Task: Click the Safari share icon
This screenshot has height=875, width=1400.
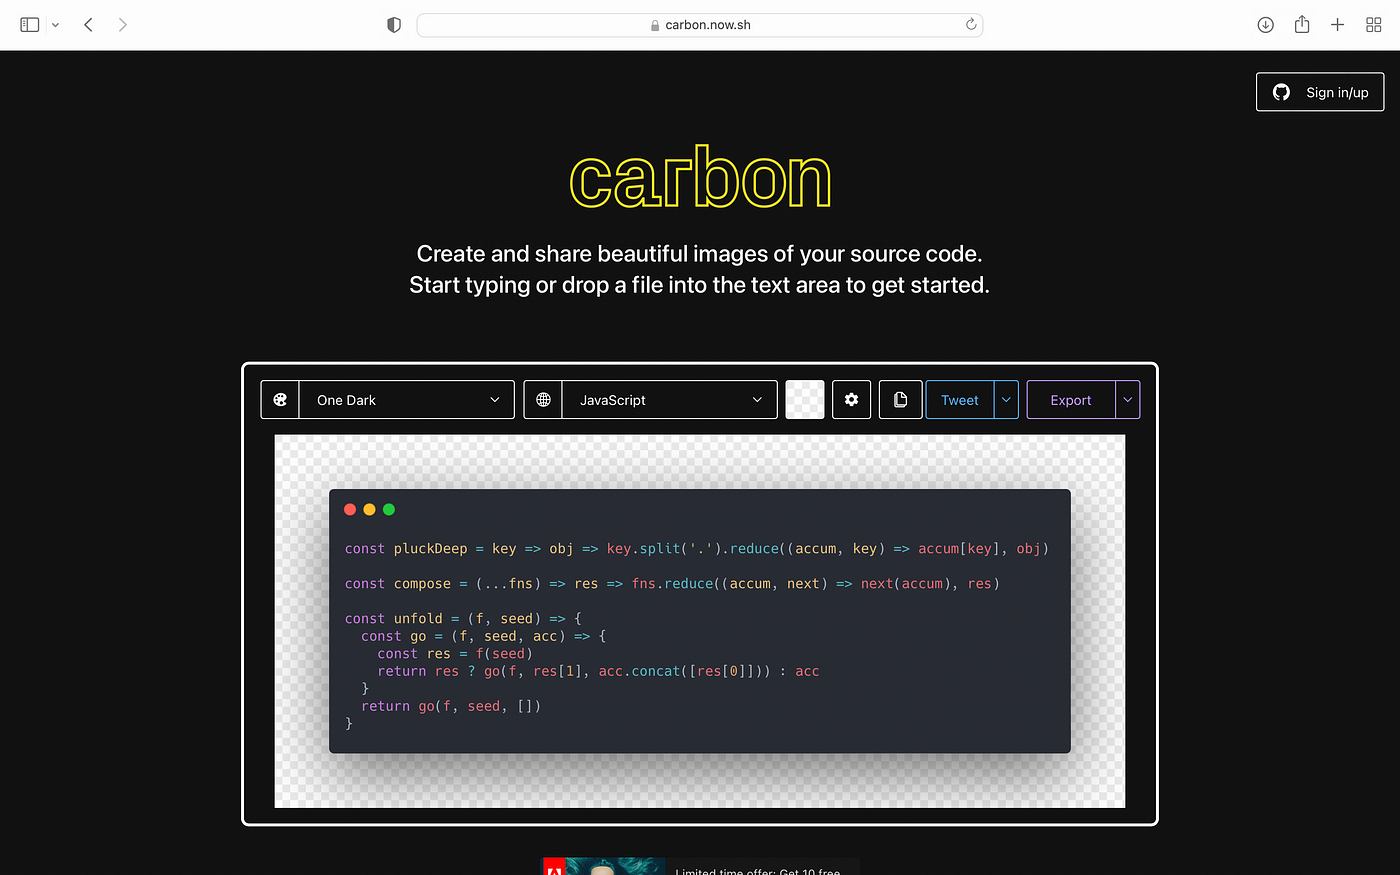Action: [1302, 24]
